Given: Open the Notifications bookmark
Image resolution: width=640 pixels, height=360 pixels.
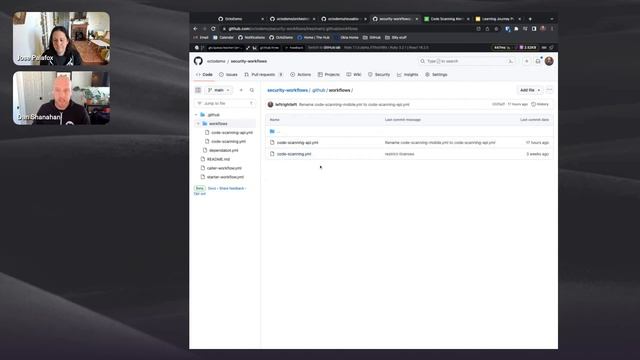Looking at the screenshot, I should (x=251, y=38).
